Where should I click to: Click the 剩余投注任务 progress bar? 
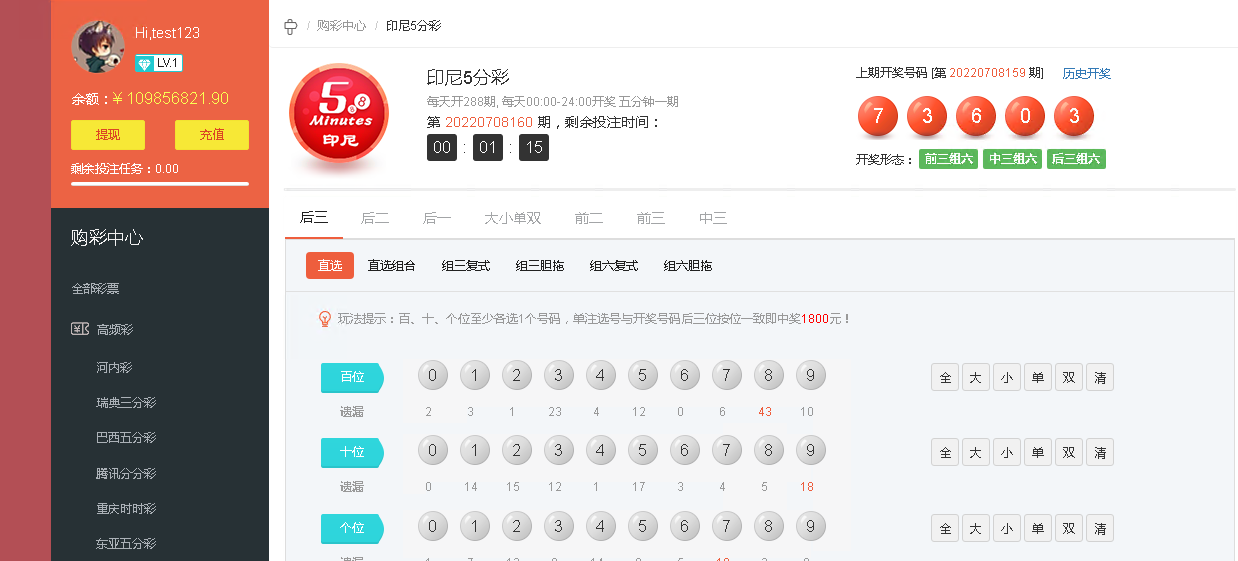point(160,184)
